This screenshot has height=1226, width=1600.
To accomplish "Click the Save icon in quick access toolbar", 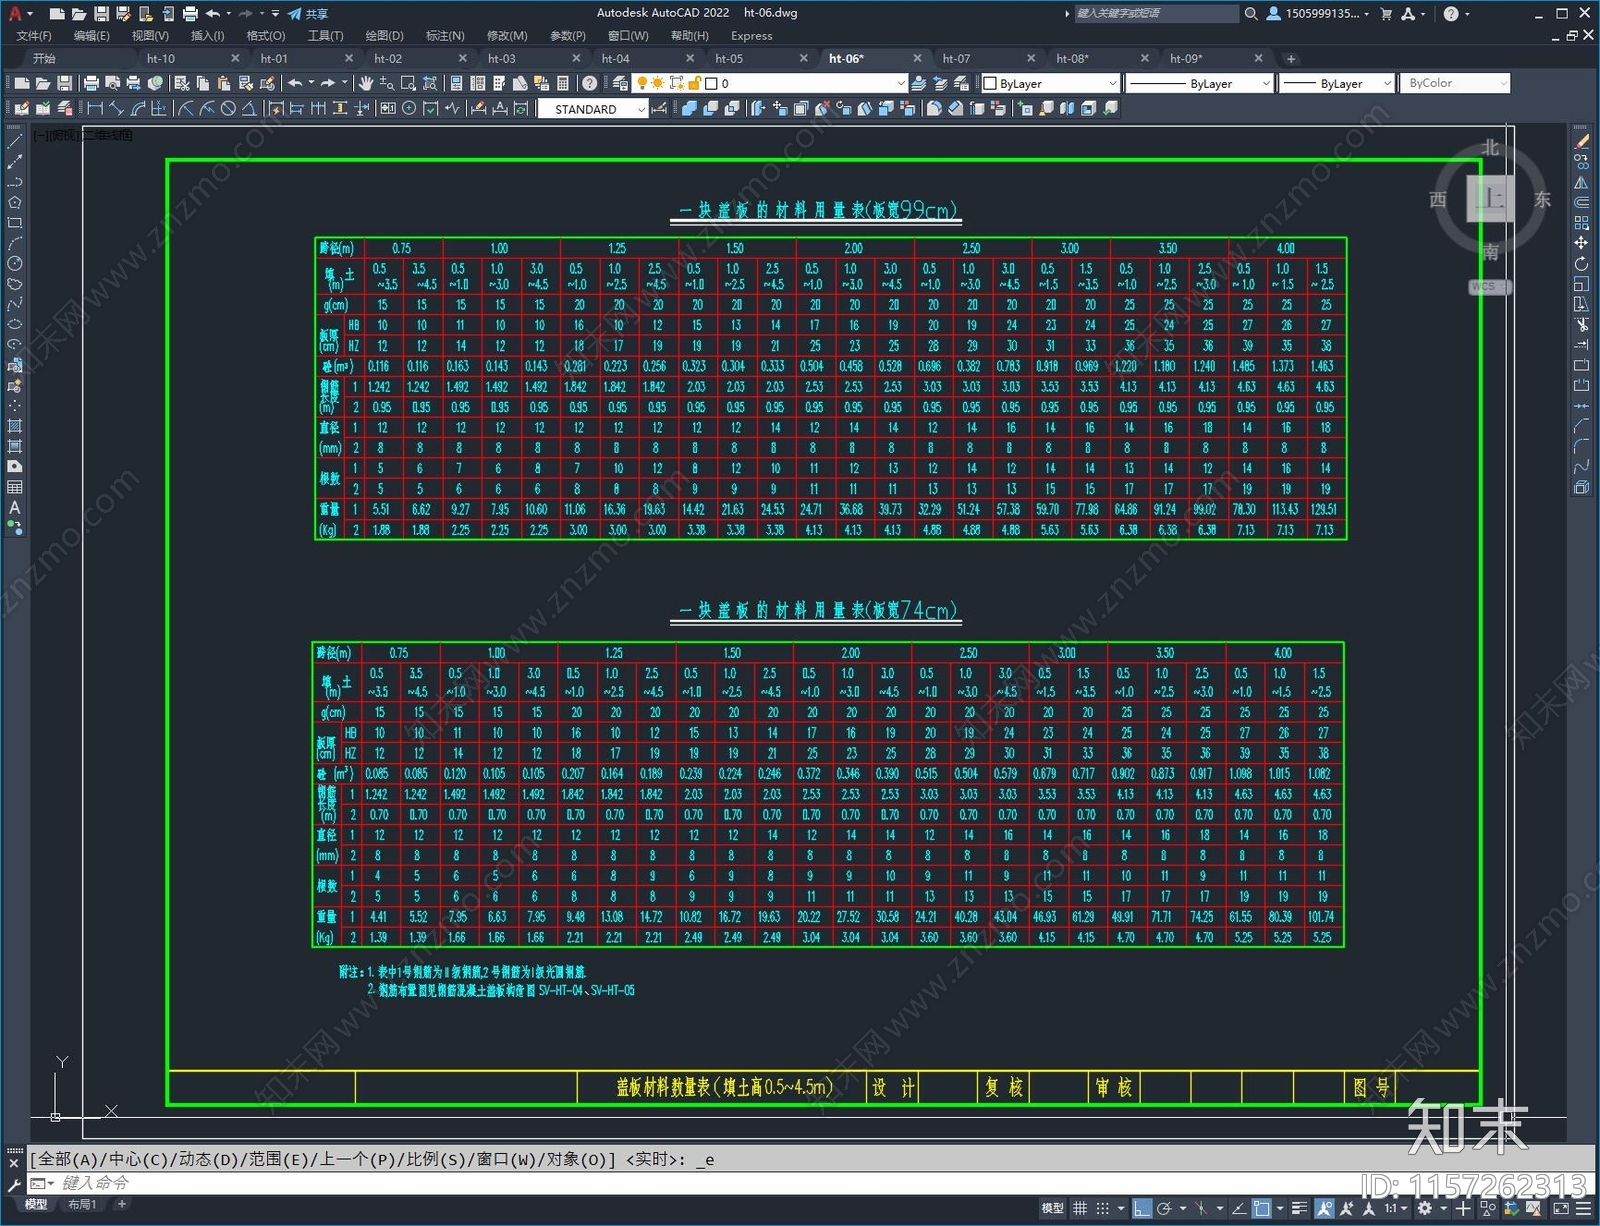I will (101, 14).
